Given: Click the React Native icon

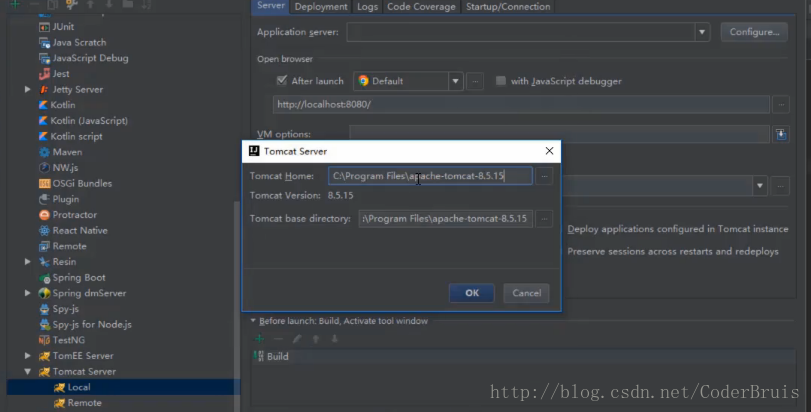Looking at the screenshot, I should pos(44,231).
